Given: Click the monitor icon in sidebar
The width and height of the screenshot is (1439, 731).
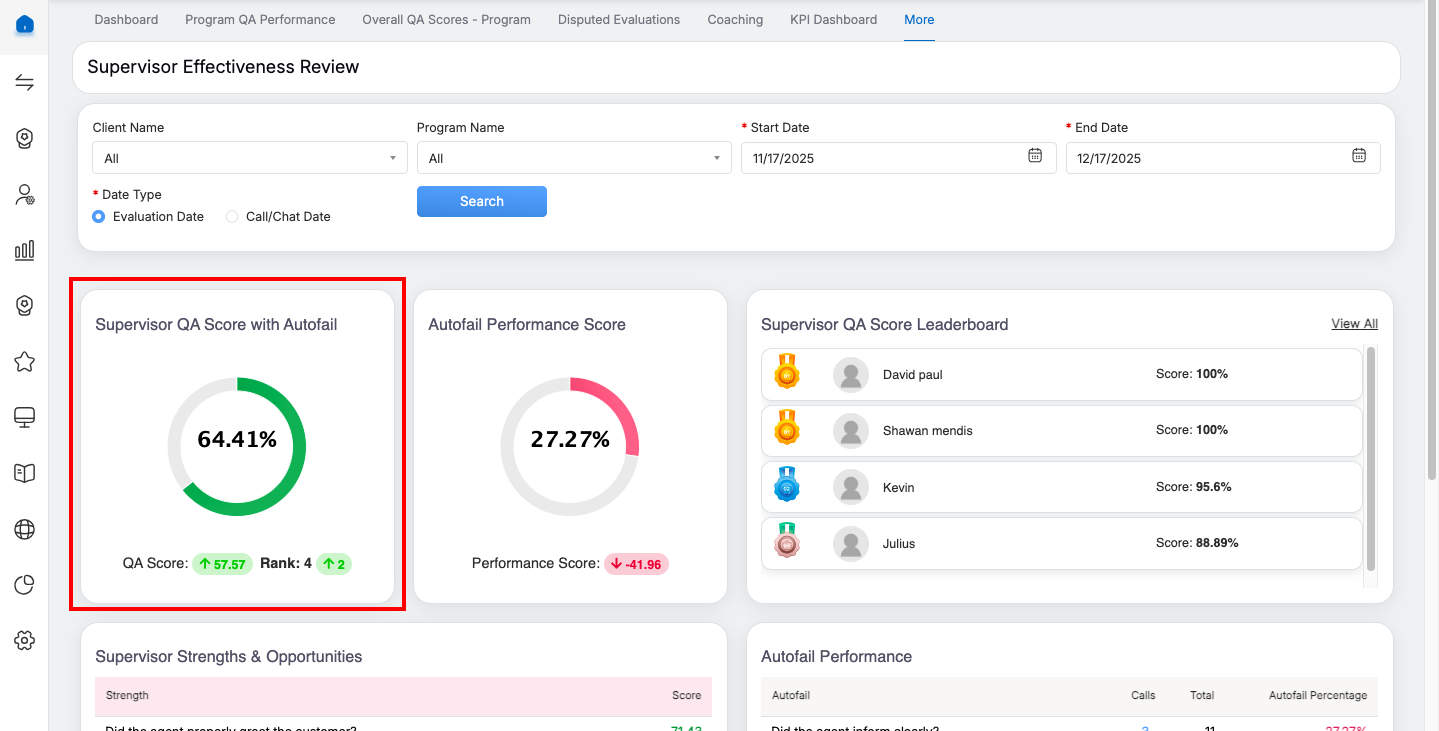Looking at the screenshot, I should pyautogui.click(x=25, y=417).
